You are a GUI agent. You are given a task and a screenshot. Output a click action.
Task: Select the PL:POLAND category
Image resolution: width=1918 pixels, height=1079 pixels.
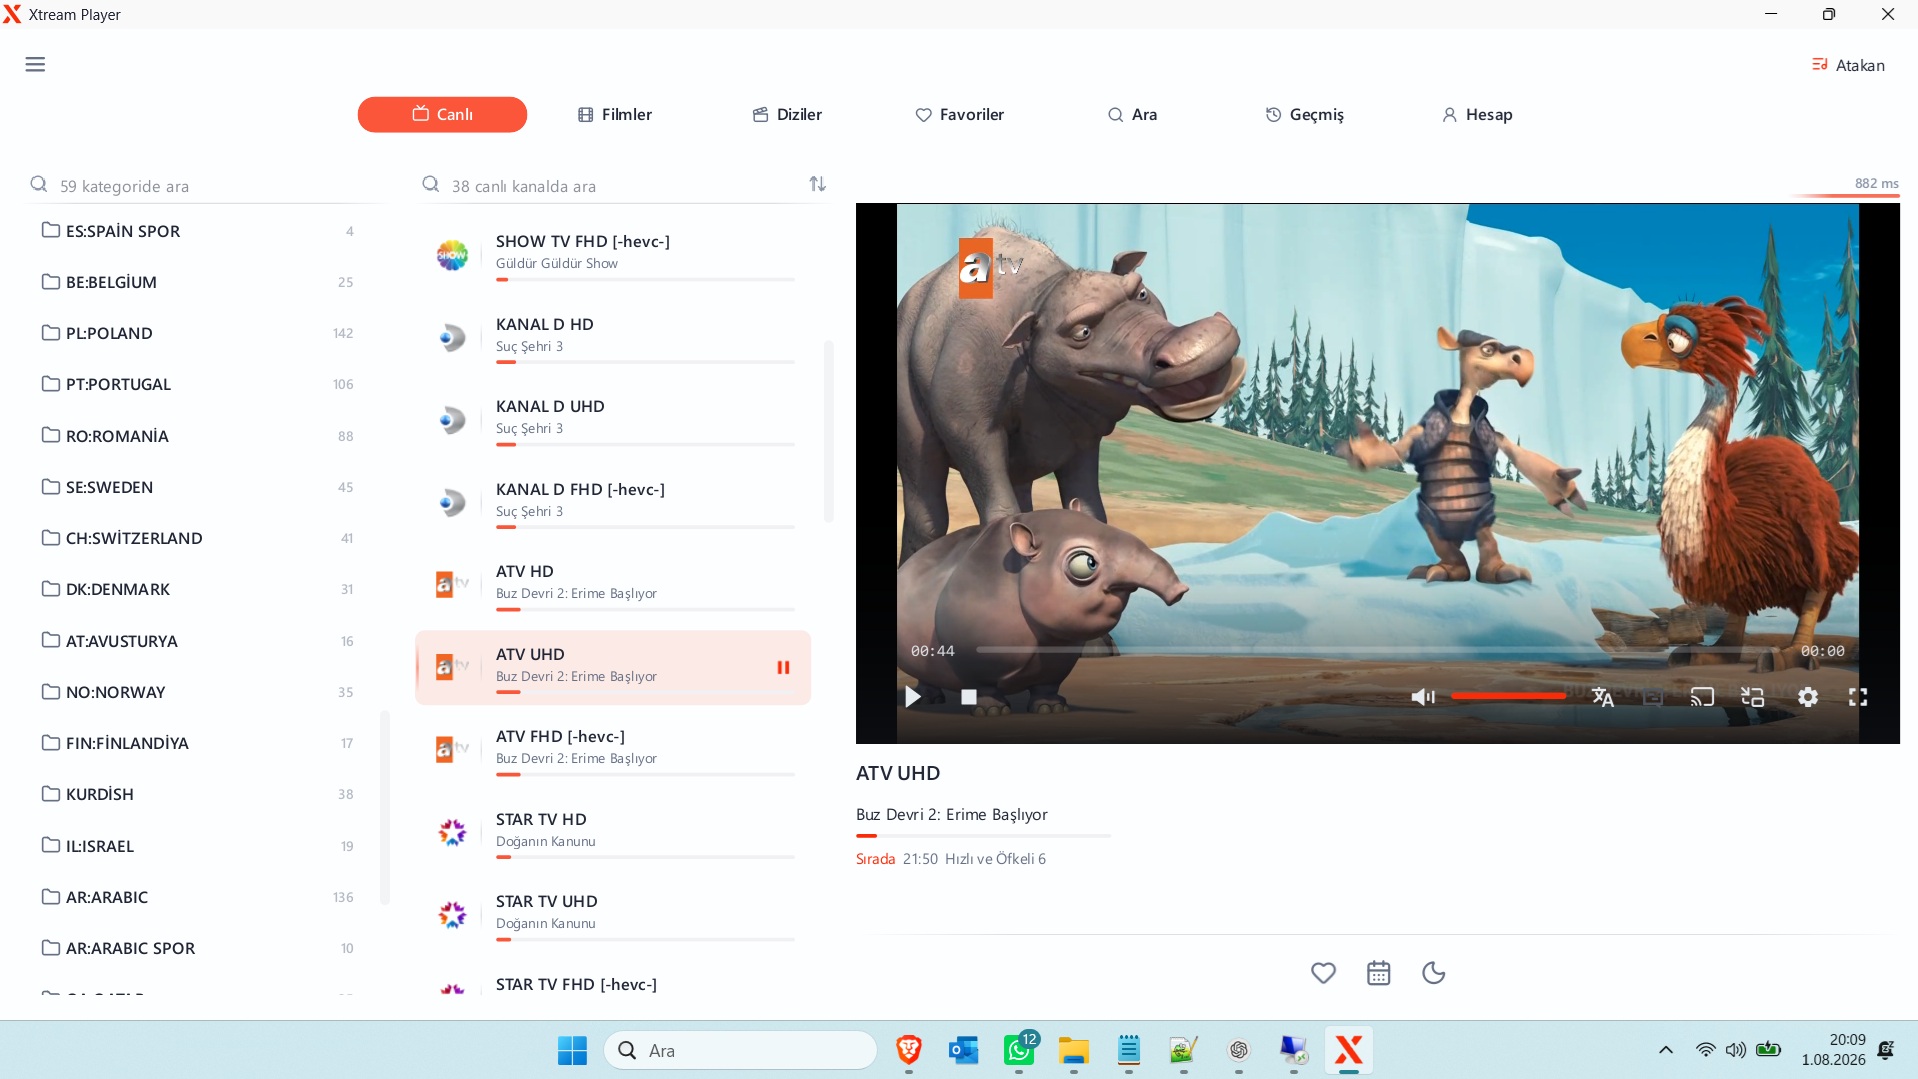coord(198,333)
